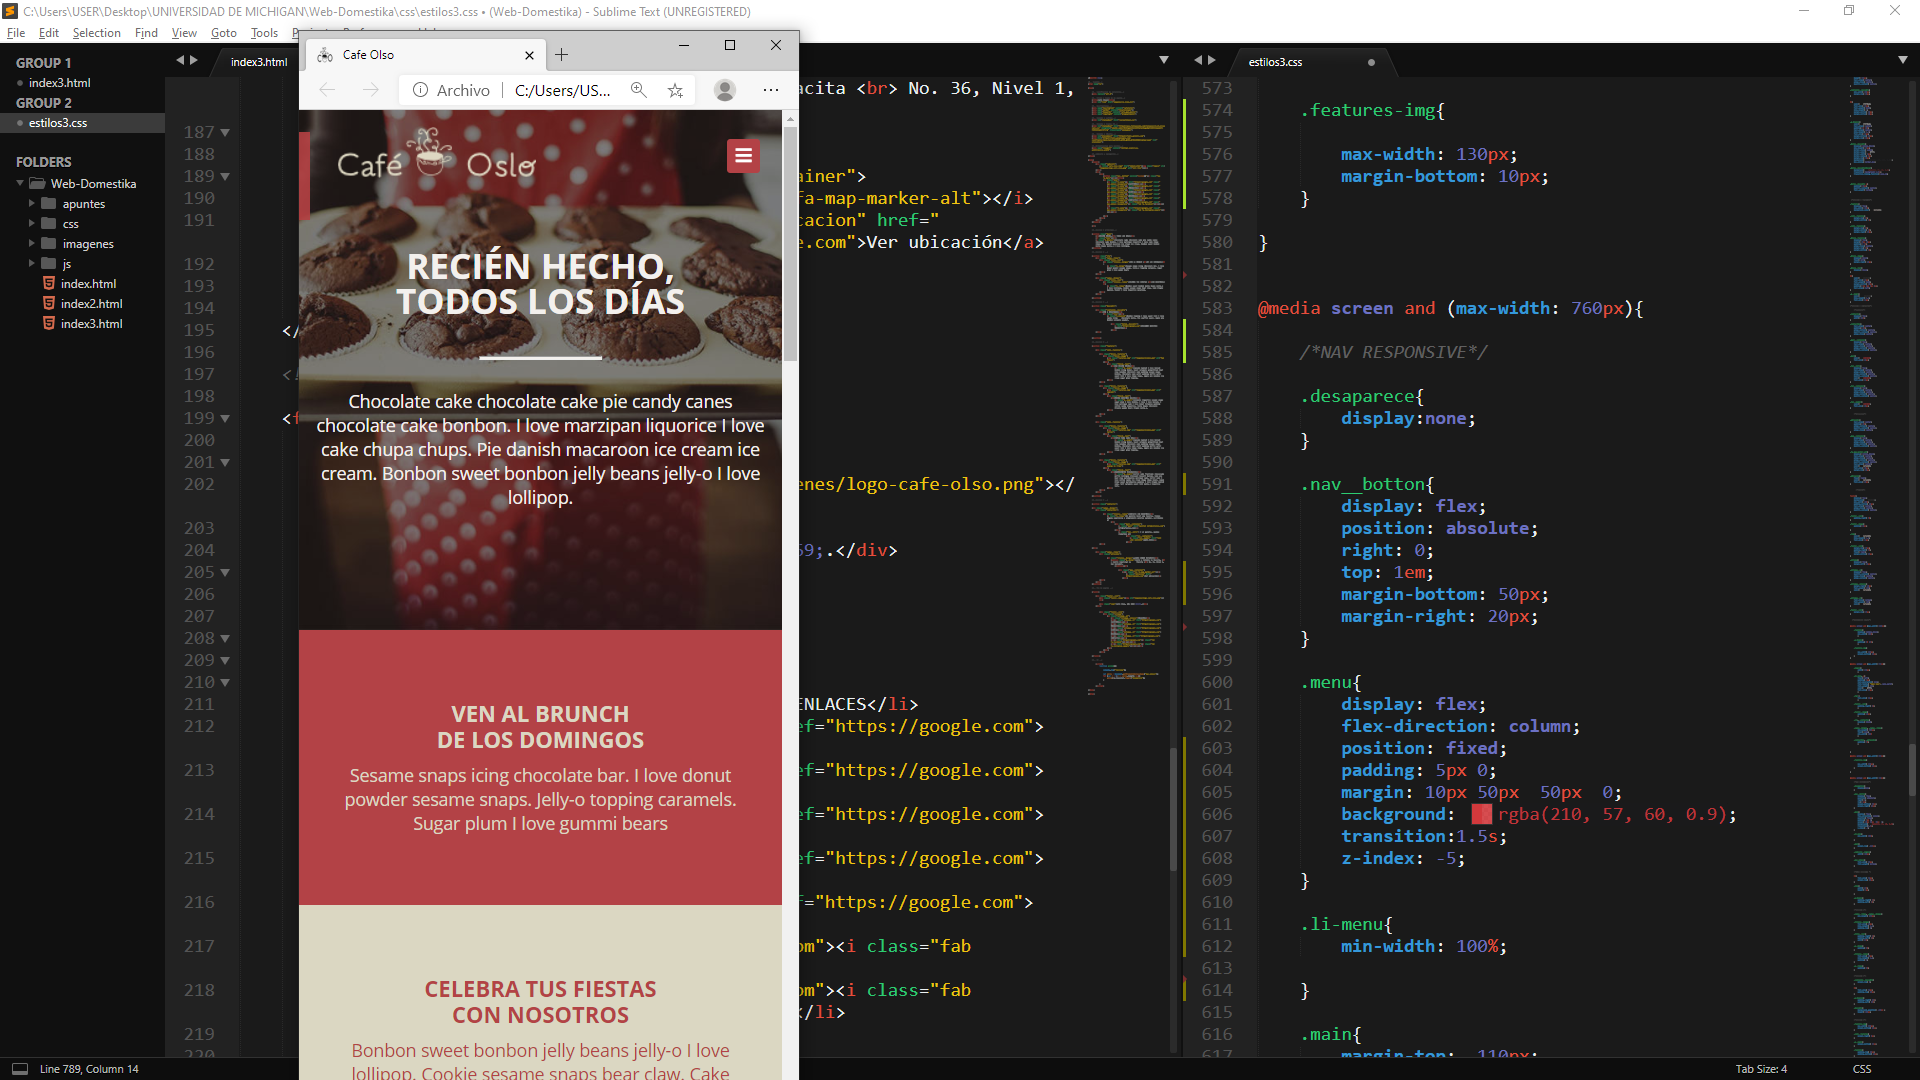Toggle the side bar button in status bar
The height and width of the screenshot is (1080, 1920).
[19, 1069]
